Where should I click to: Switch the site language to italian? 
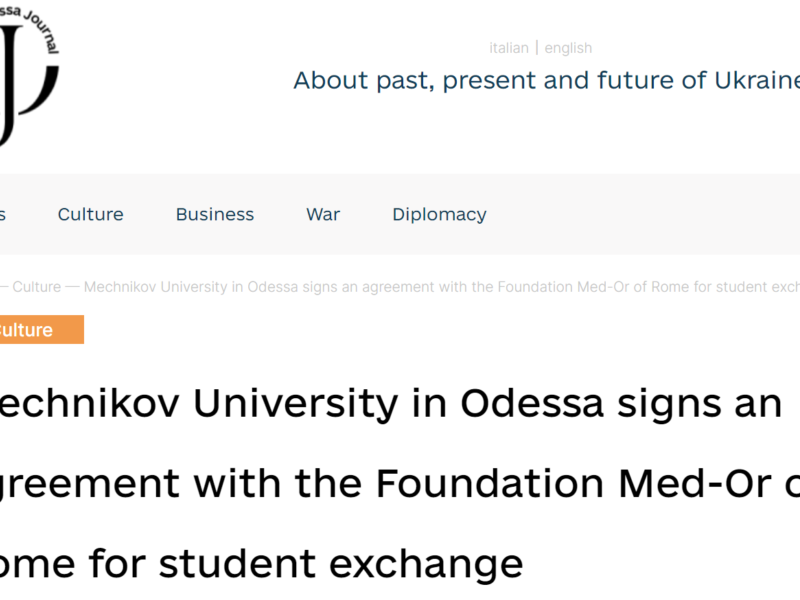click(510, 47)
